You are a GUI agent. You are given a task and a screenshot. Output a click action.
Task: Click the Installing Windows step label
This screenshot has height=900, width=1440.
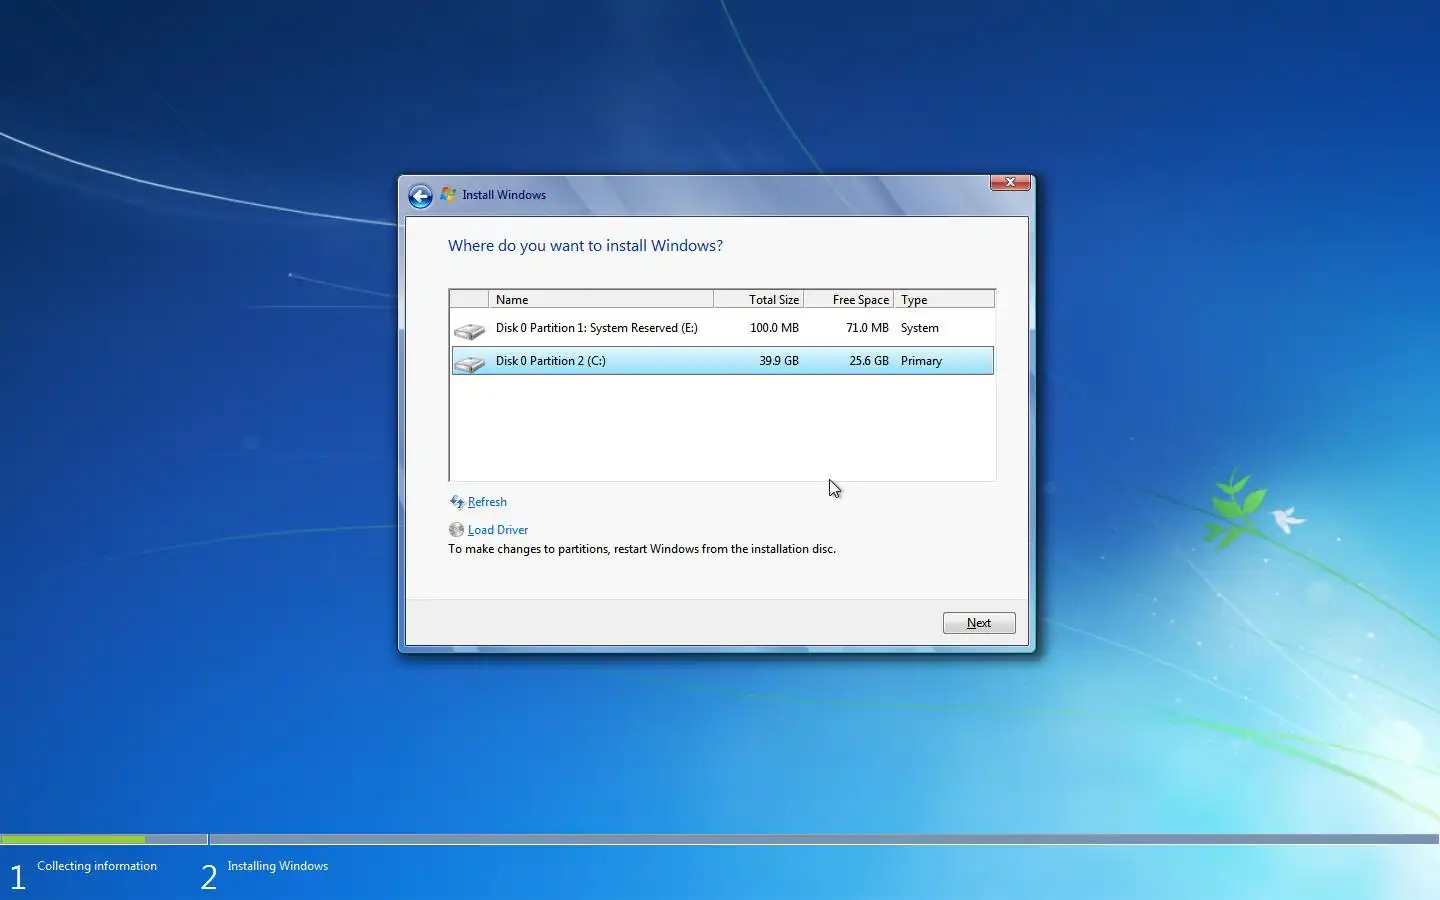[278, 866]
